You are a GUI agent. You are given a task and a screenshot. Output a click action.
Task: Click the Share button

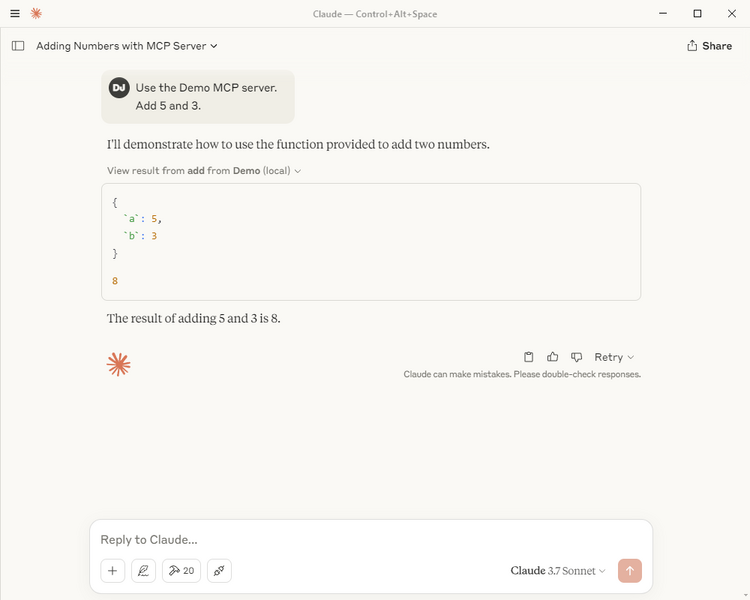[x=709, y=46]
